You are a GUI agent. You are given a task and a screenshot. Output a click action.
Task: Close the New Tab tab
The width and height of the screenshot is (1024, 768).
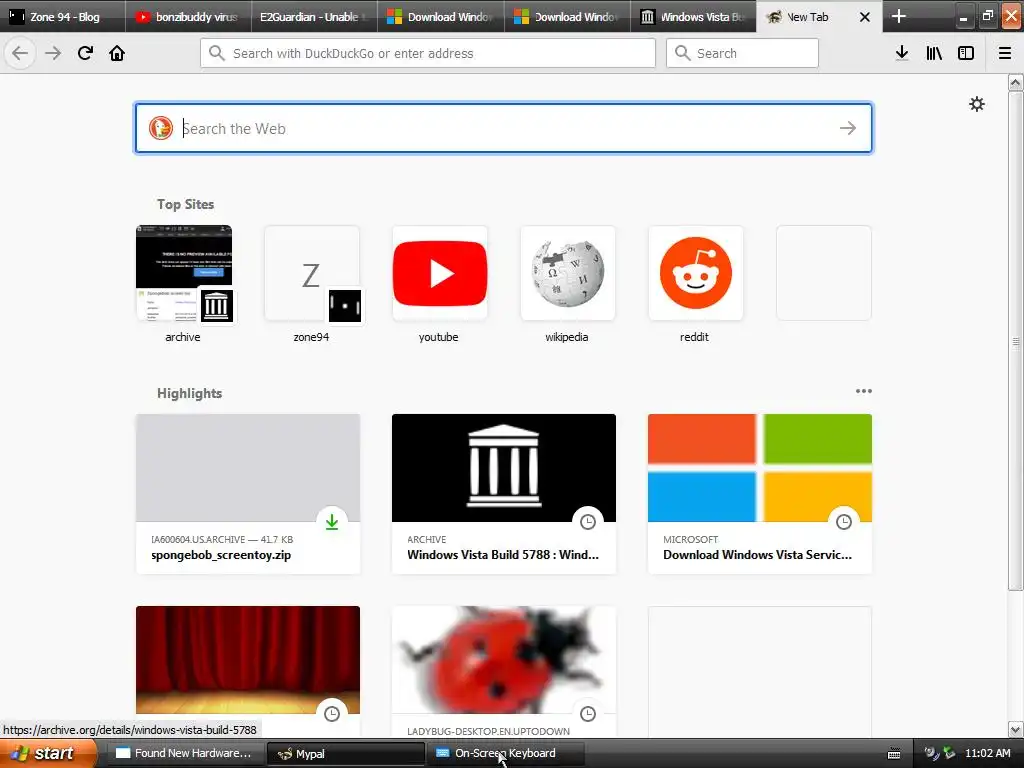point(865,17)
